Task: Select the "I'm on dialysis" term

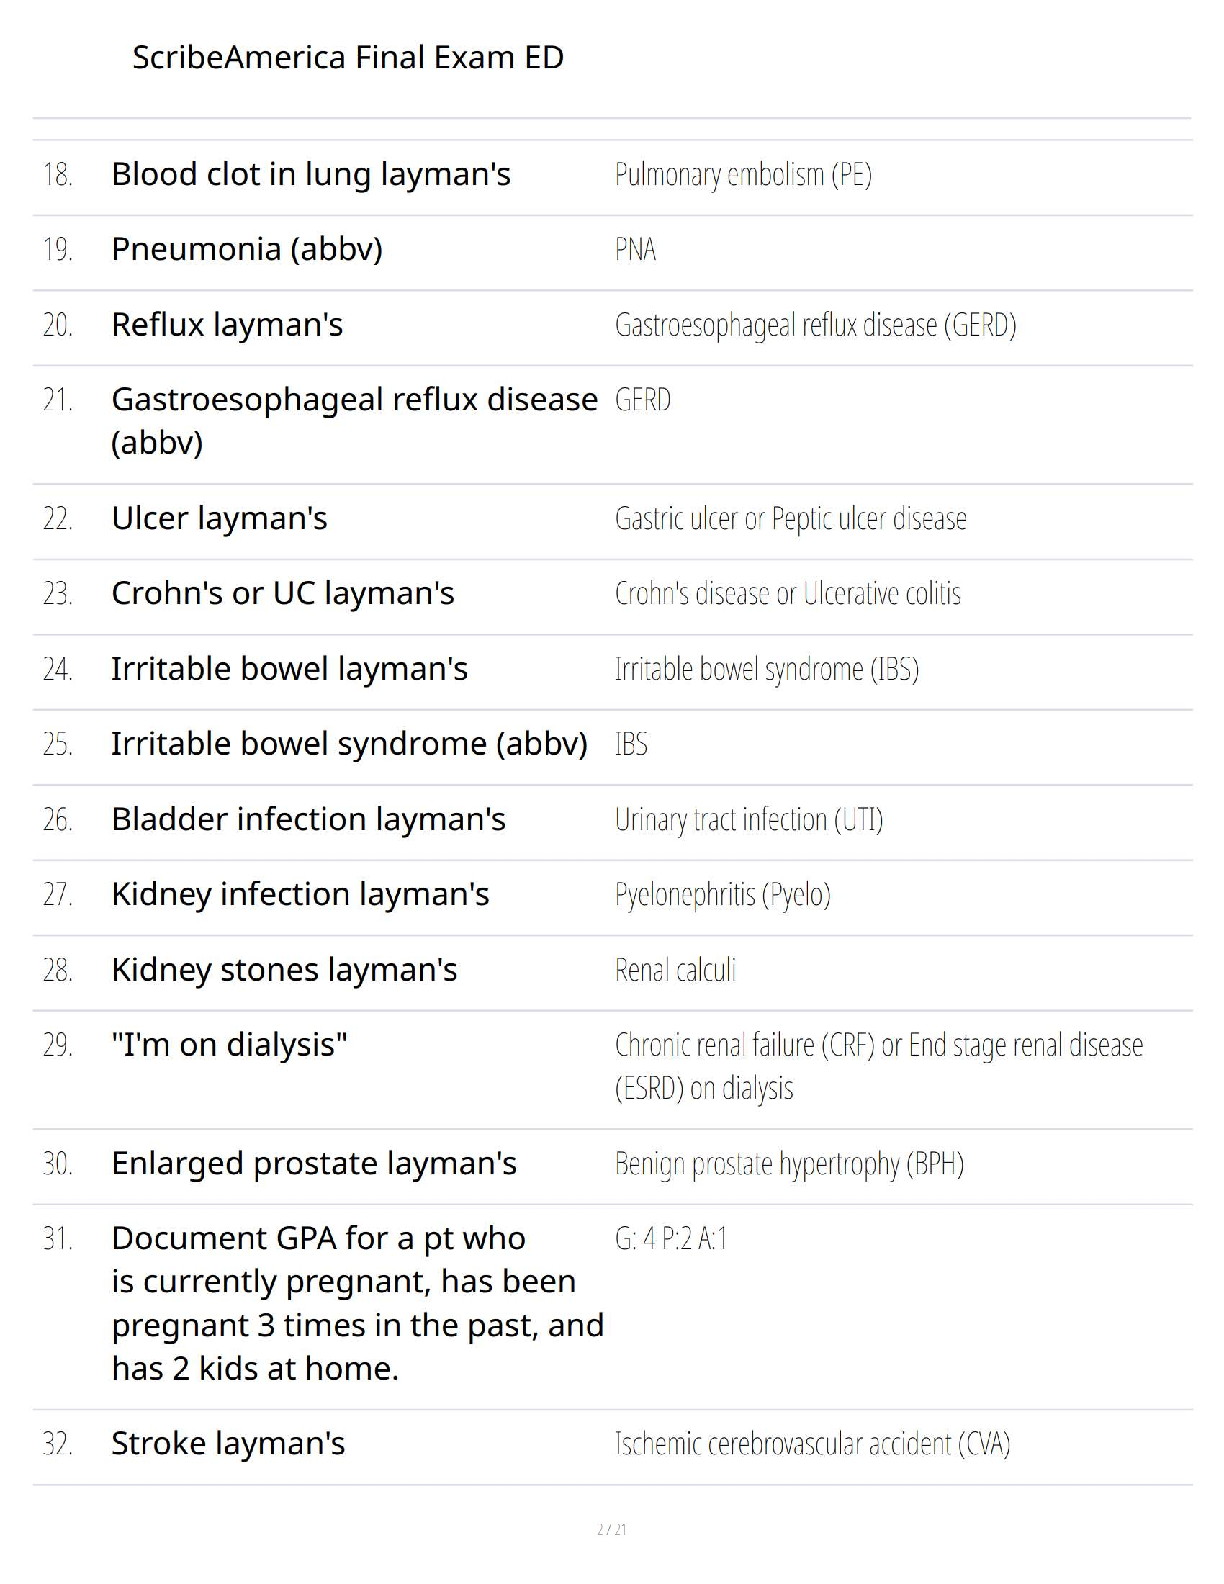Action: pyautogui.click(x=229, y=1044)
